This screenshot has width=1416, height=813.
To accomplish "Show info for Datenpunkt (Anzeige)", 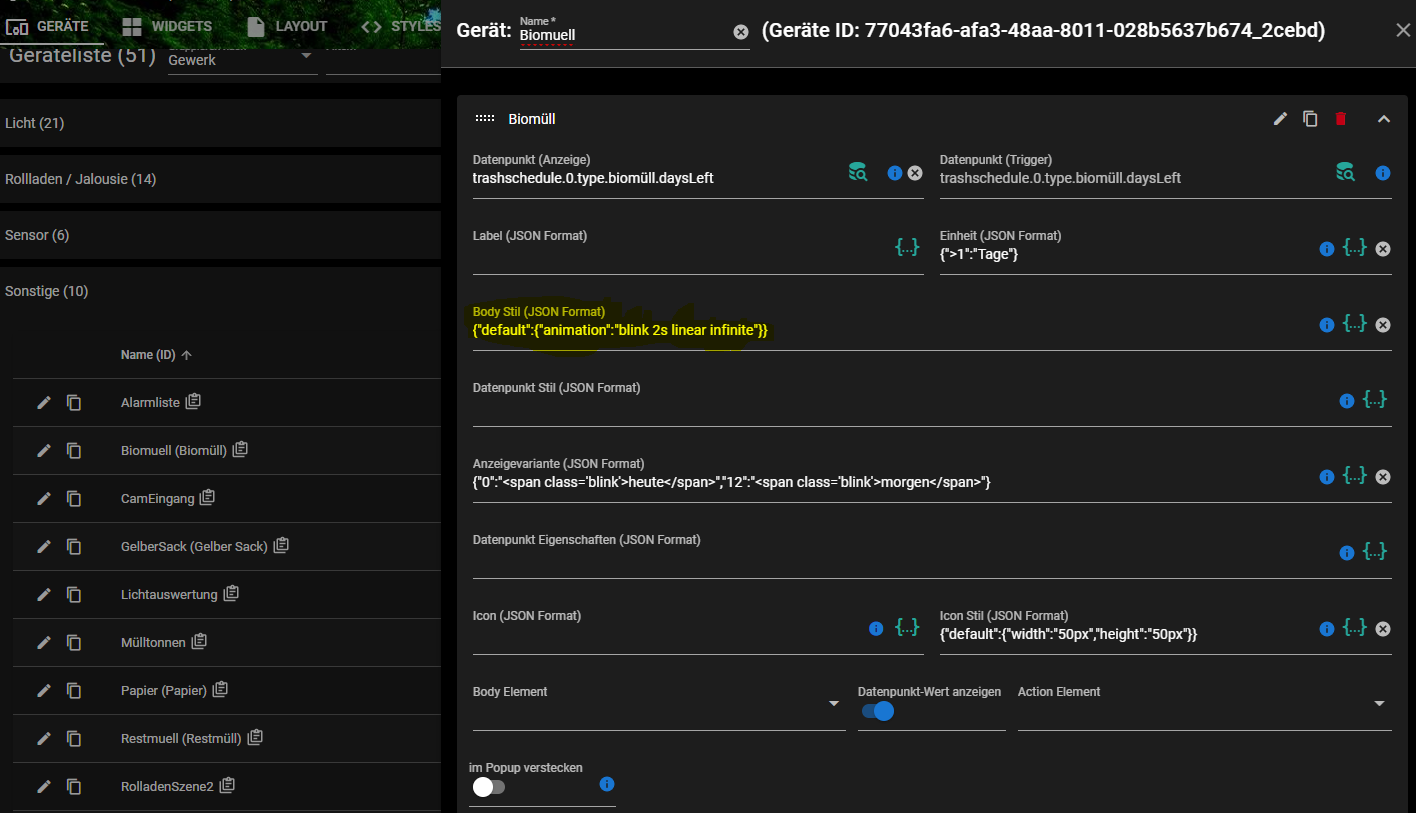I will point(895,173).
